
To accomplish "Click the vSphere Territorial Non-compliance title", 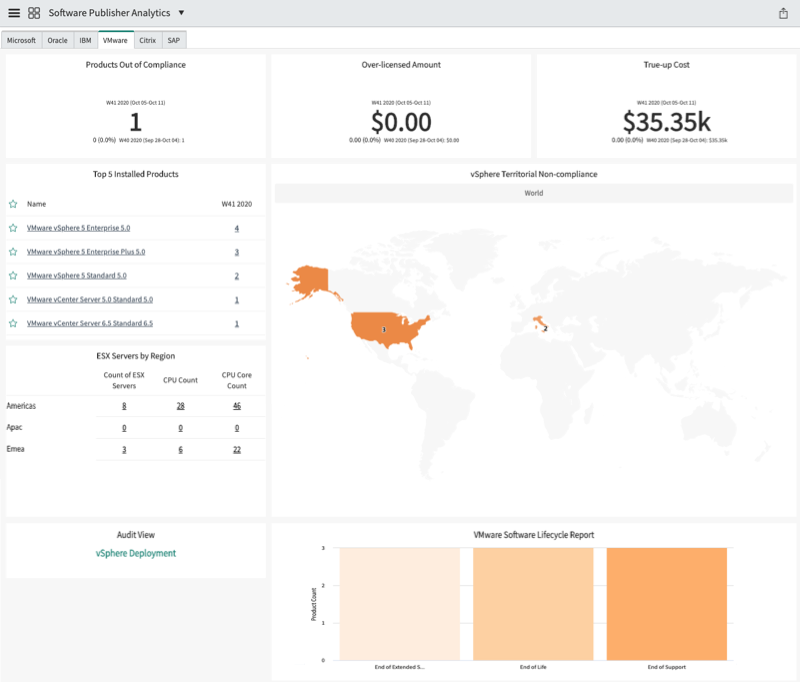I will point(534,174).
